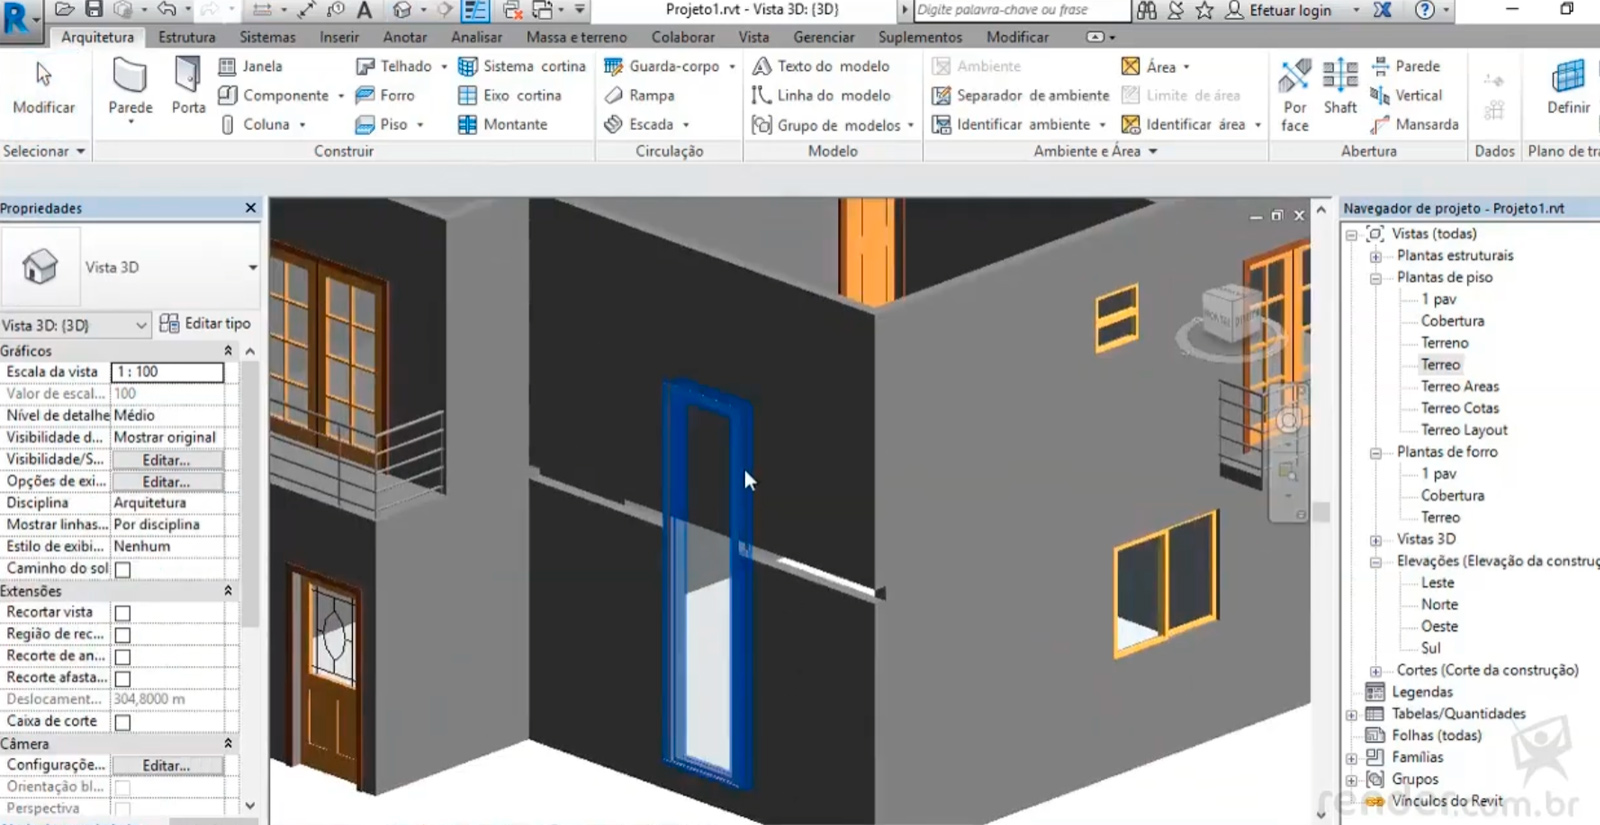Collapse the Plantas de piso node

pos(1376,278)
